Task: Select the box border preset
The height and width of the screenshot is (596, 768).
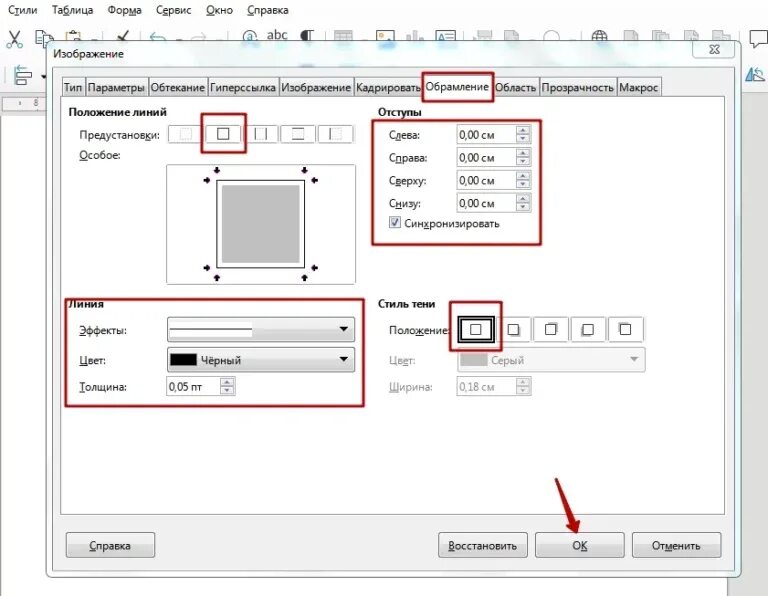Action: coord(223,134)
